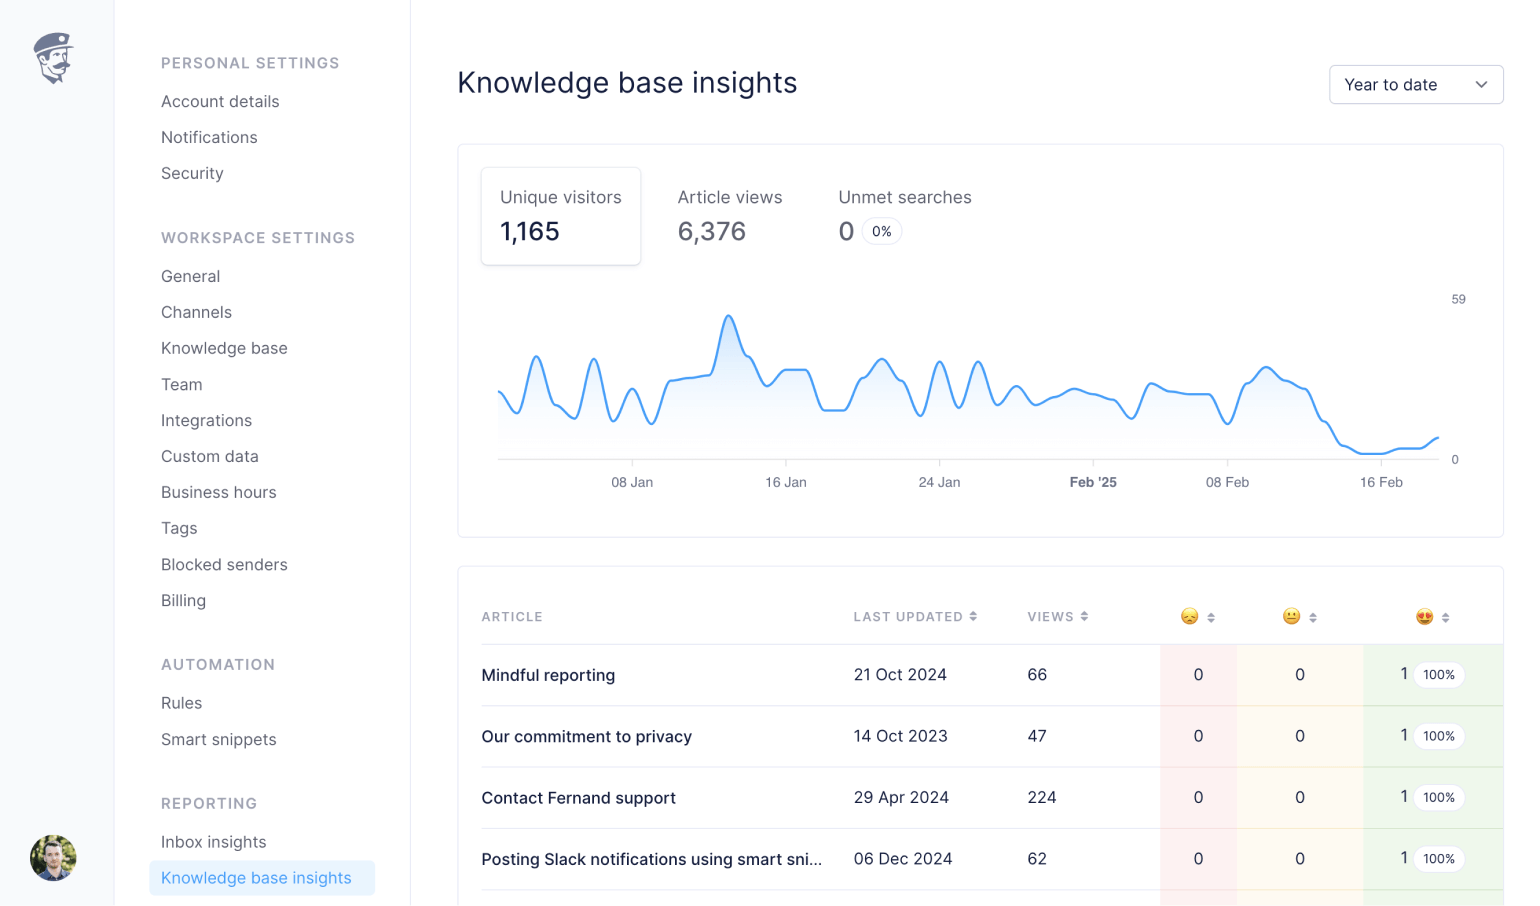Screen dimensions: 1540x906
Task: Switch to Article views metric
Action: click(729, 216)
